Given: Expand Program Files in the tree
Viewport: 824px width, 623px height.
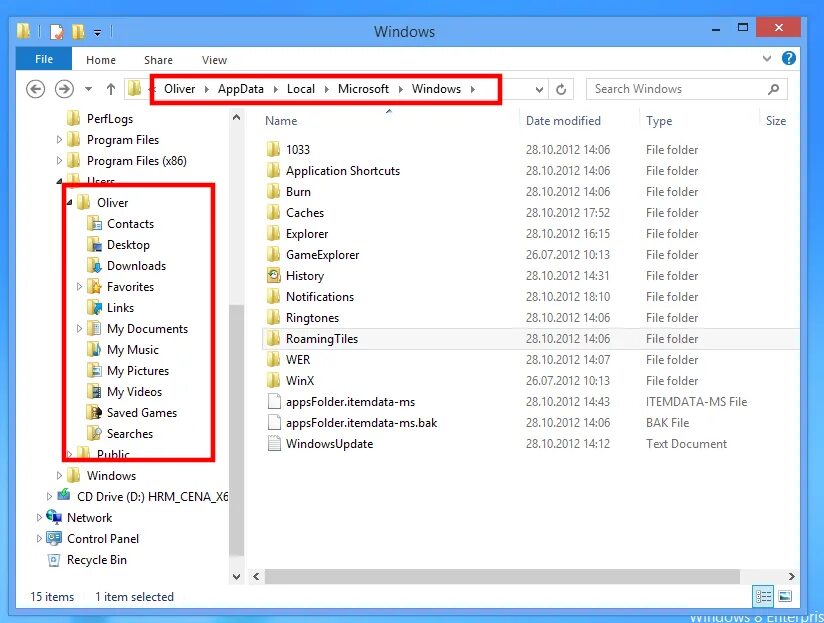Looking at the screenshot, I should click(x=59, y=140).
